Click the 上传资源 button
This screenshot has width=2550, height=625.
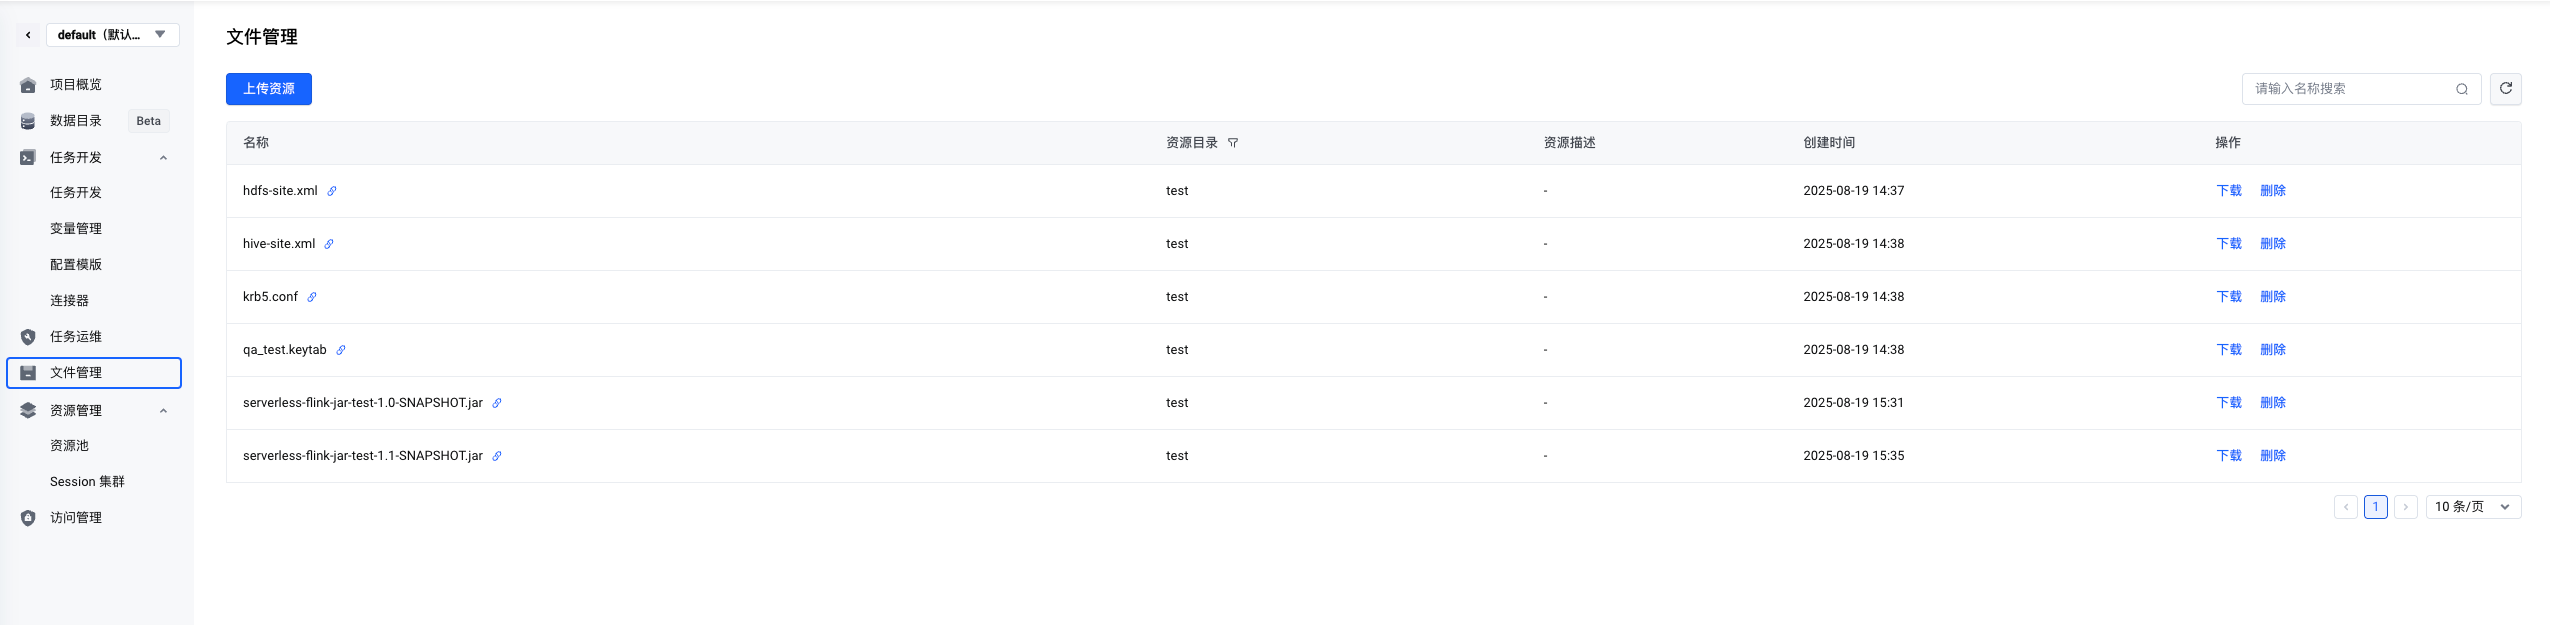tap(269, 89)
